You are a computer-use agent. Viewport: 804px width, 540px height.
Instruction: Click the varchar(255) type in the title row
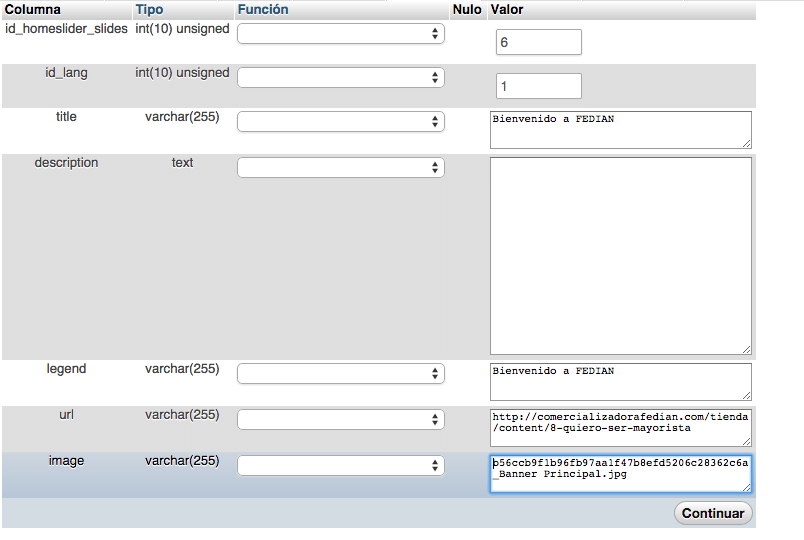click(x=182, y=117)
